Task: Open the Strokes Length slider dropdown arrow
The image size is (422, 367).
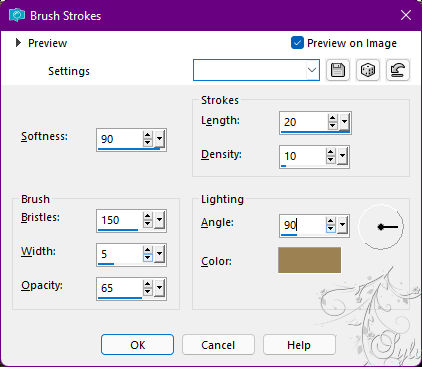Action: click(344, 122)
